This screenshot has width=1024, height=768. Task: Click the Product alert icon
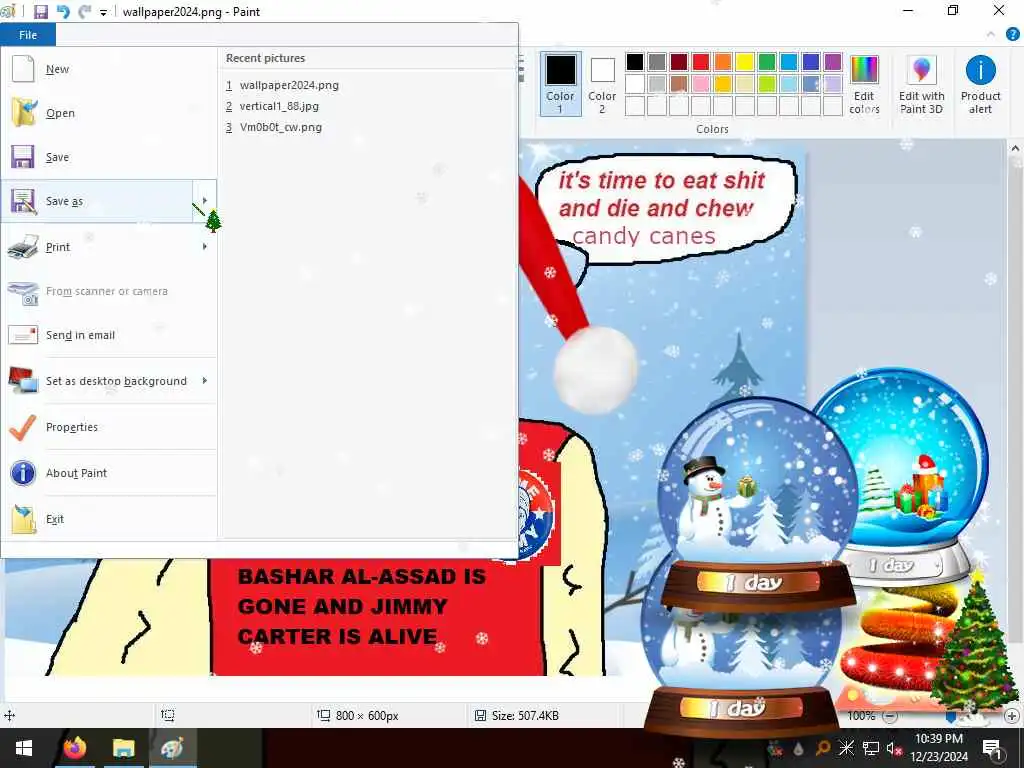pos(980,70)
